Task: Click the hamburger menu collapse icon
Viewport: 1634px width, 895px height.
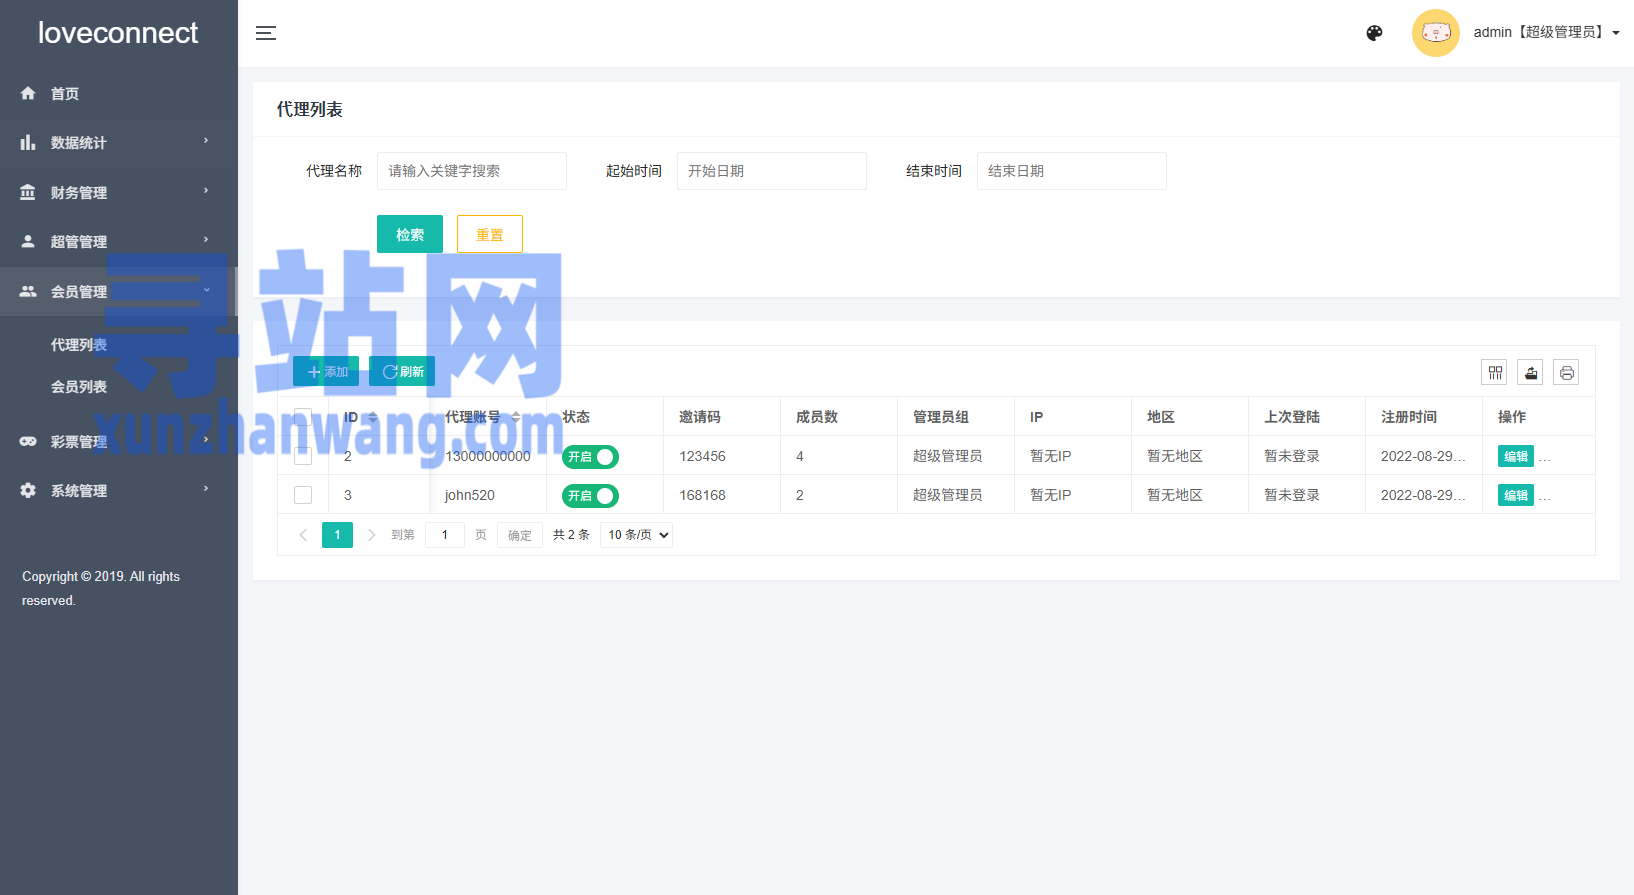Action: (266, 33)
